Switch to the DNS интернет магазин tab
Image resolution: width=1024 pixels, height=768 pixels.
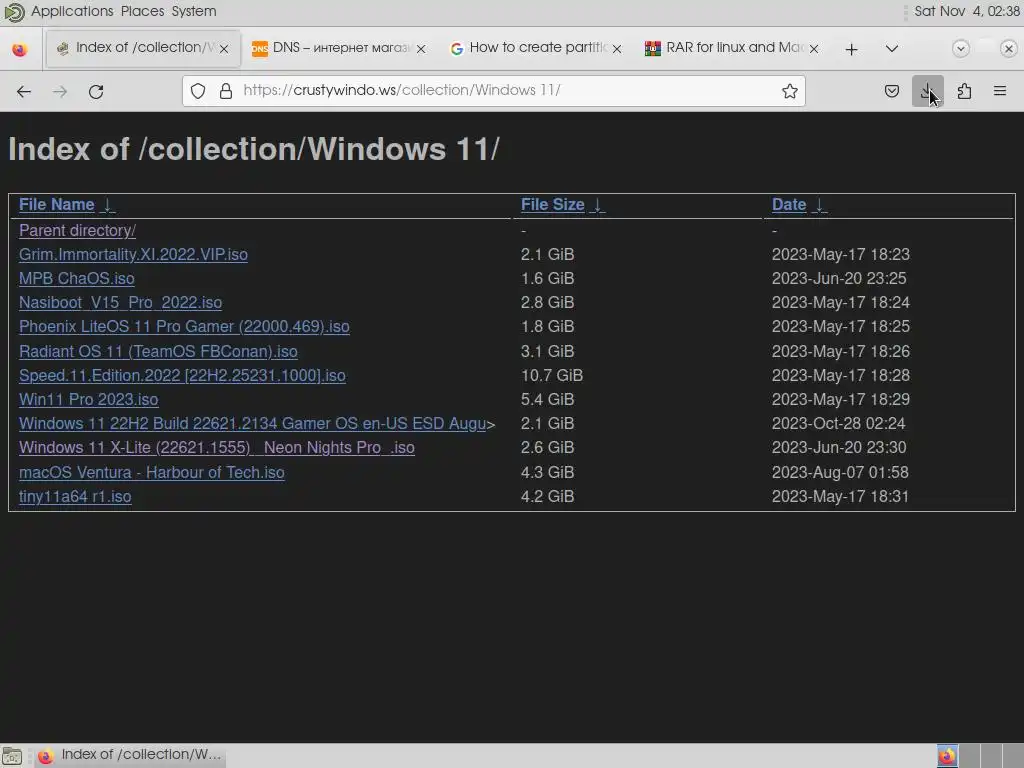(x=339, y=48)
